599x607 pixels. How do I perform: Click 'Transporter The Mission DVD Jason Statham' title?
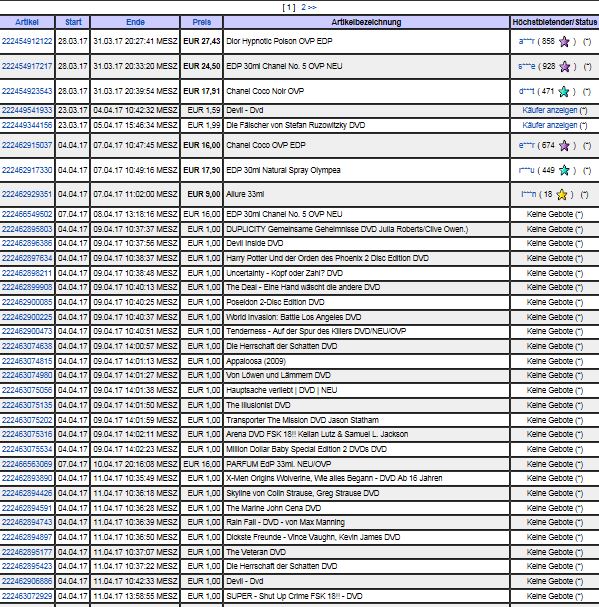tap(302, 420)
